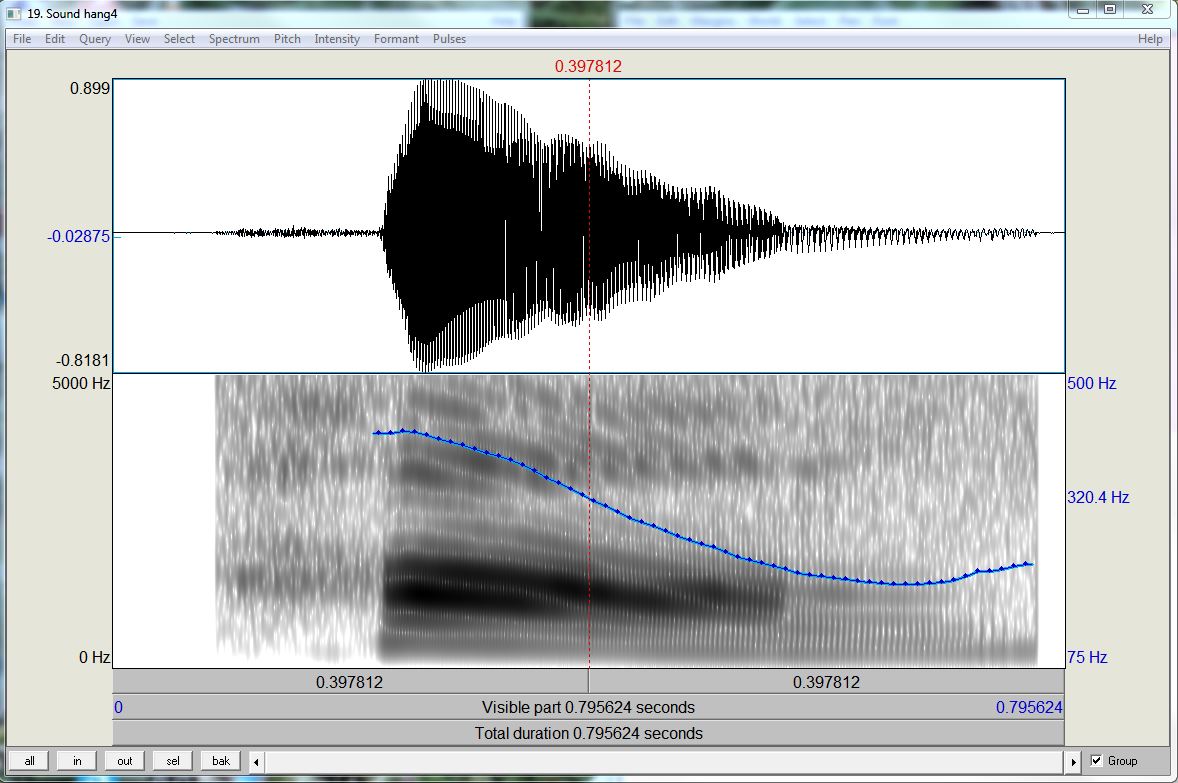Viewport: 1178px width, 783px height.
Task: Toggle the Group checkbox
Action: 1096,761
